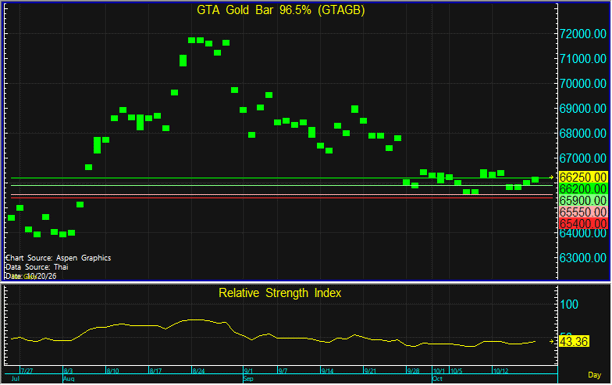This screenshot has height=385, width=612.
Task: Click the Chart Source: Aspen Graphics text
Action: (x=58, y=258)
